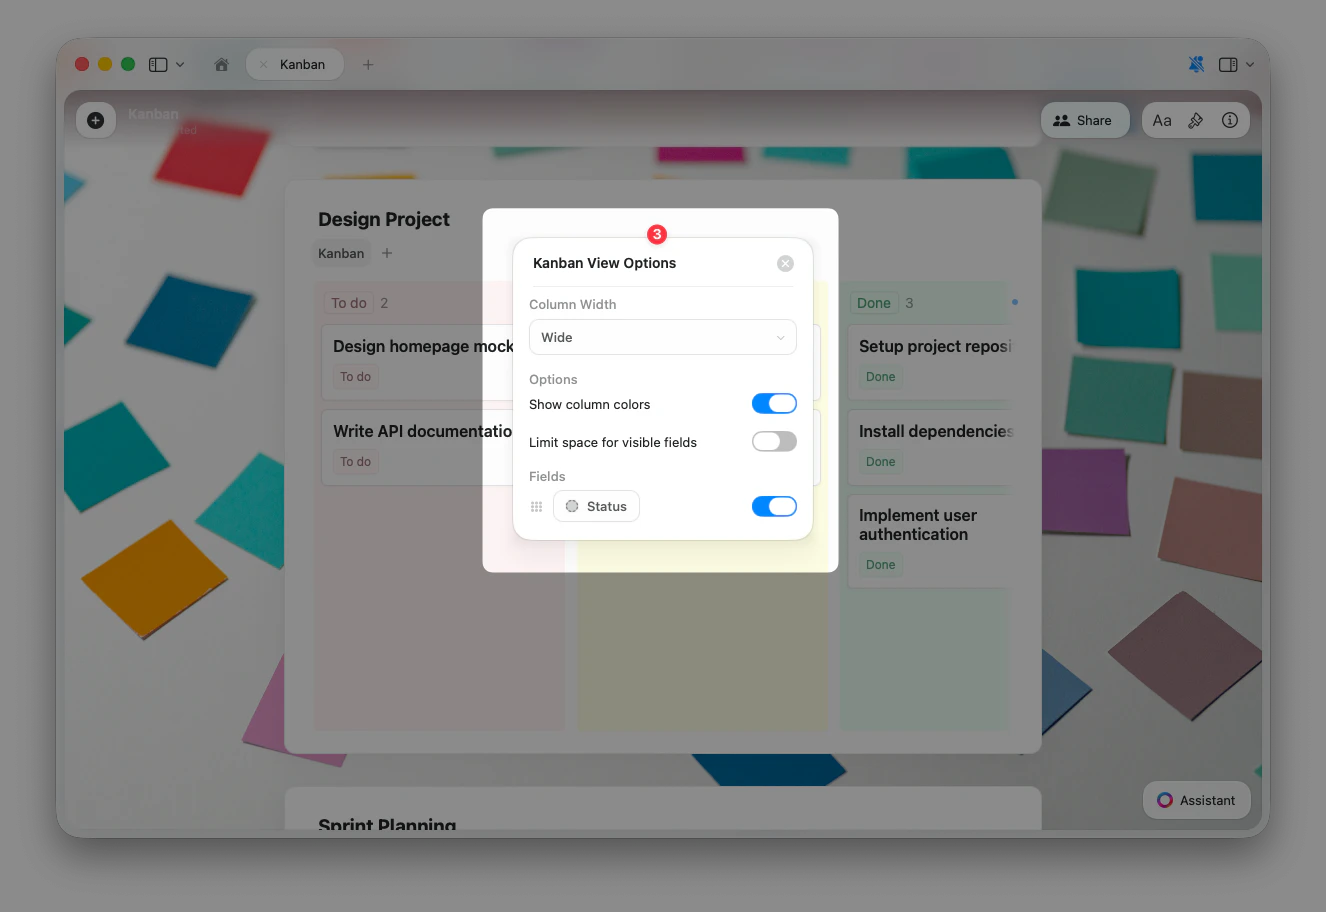
Task: Enable Limit space for visible fields
Action: 774,441
